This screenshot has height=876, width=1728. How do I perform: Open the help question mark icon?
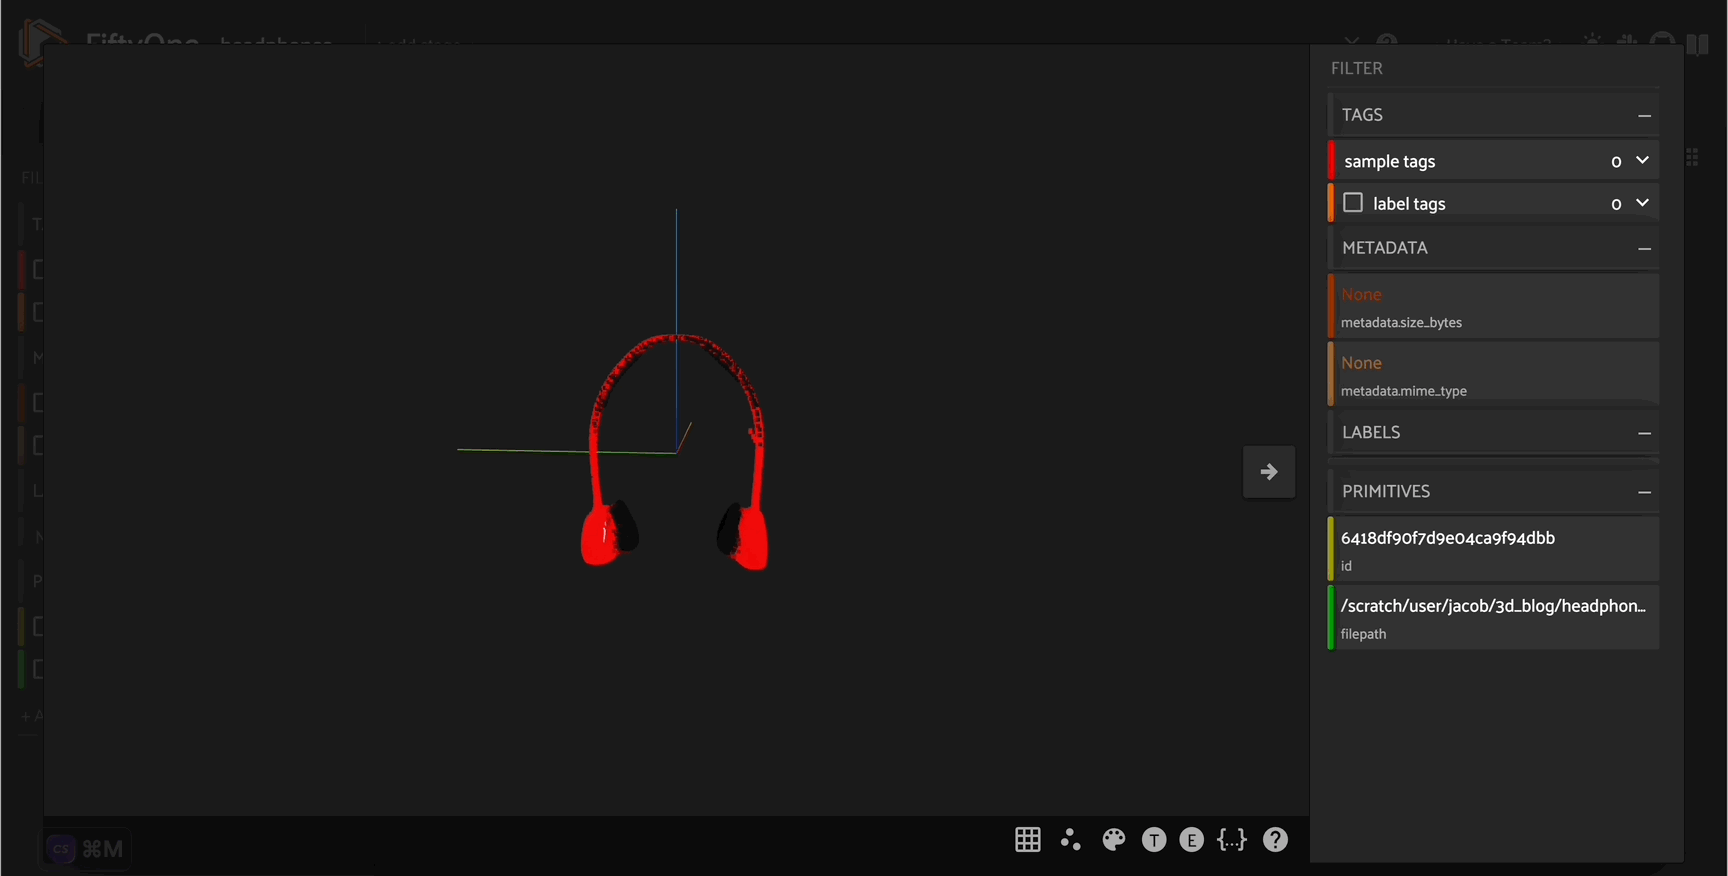pos(1275,840)
